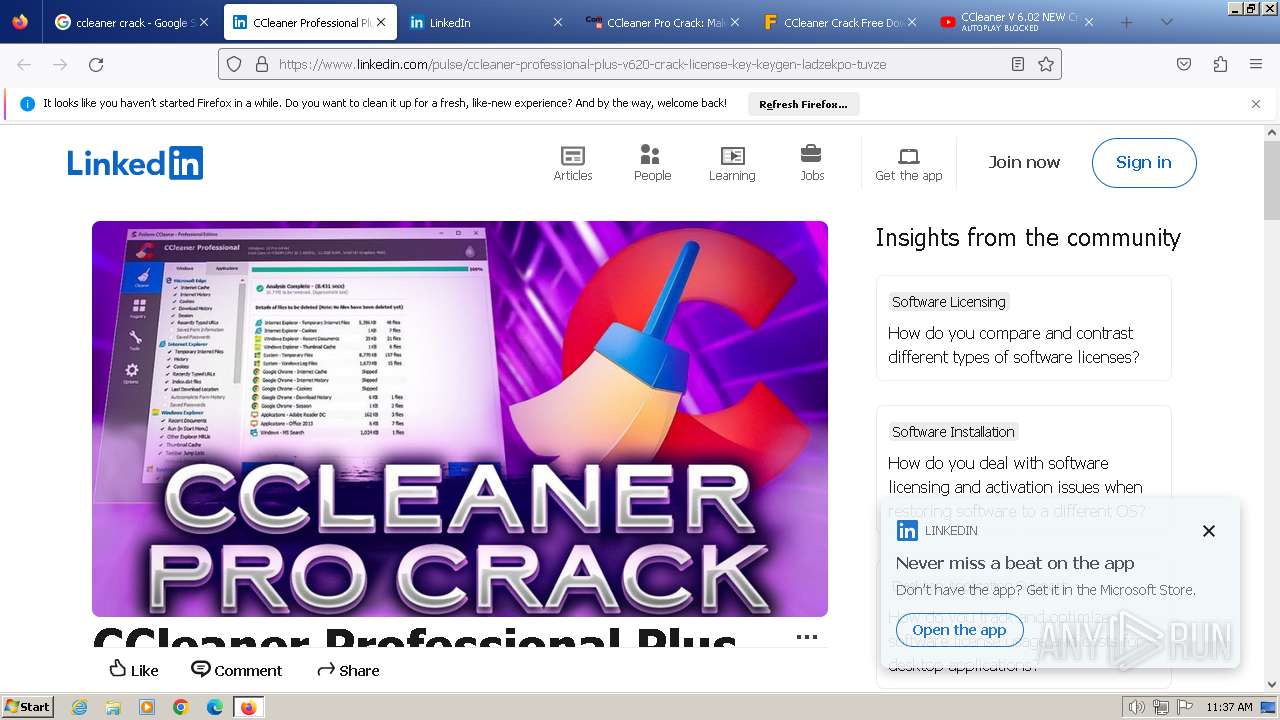
Task: Open Firefox application menu
Action: click(1256, 64)
